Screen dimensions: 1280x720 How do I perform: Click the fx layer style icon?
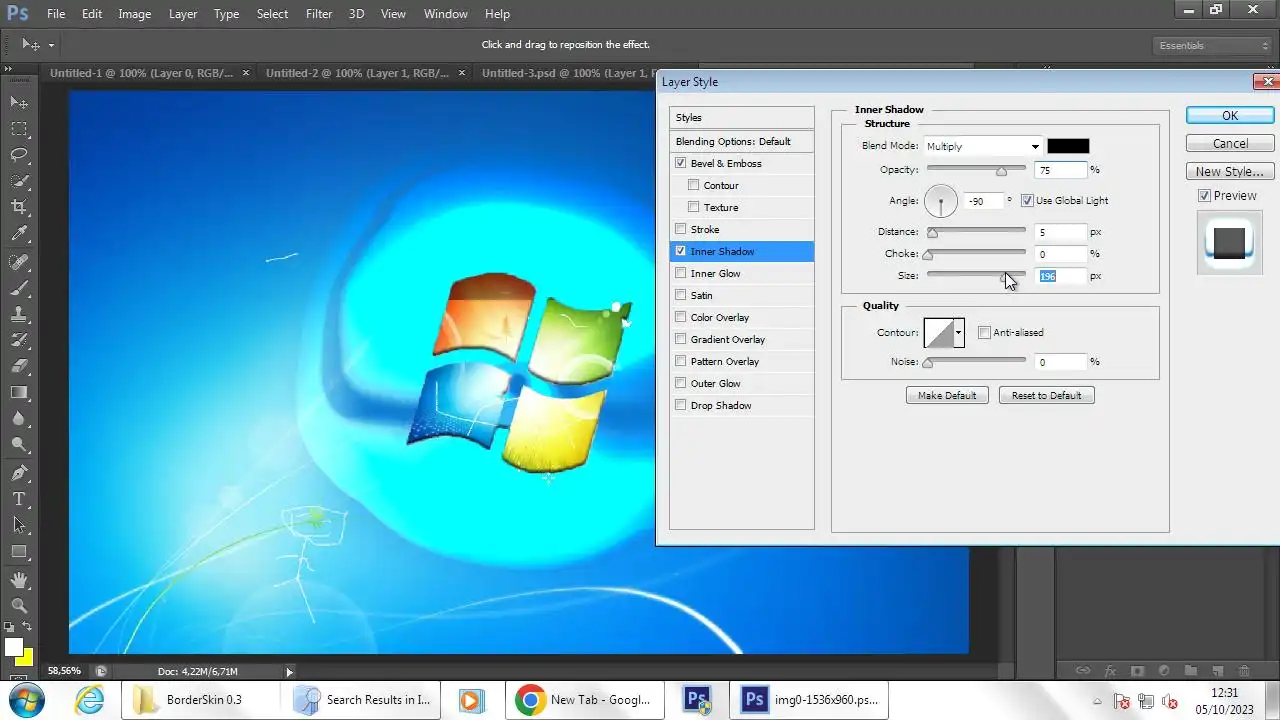pos(1110,671)
